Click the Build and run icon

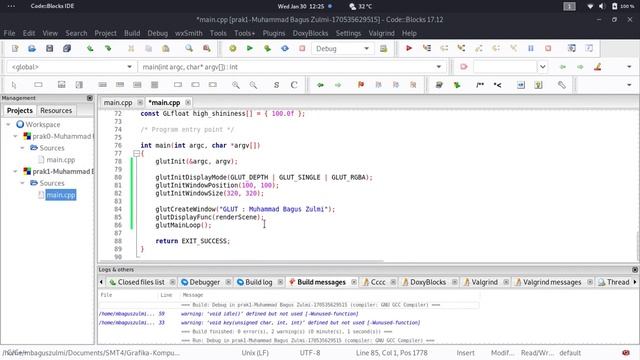267,49
